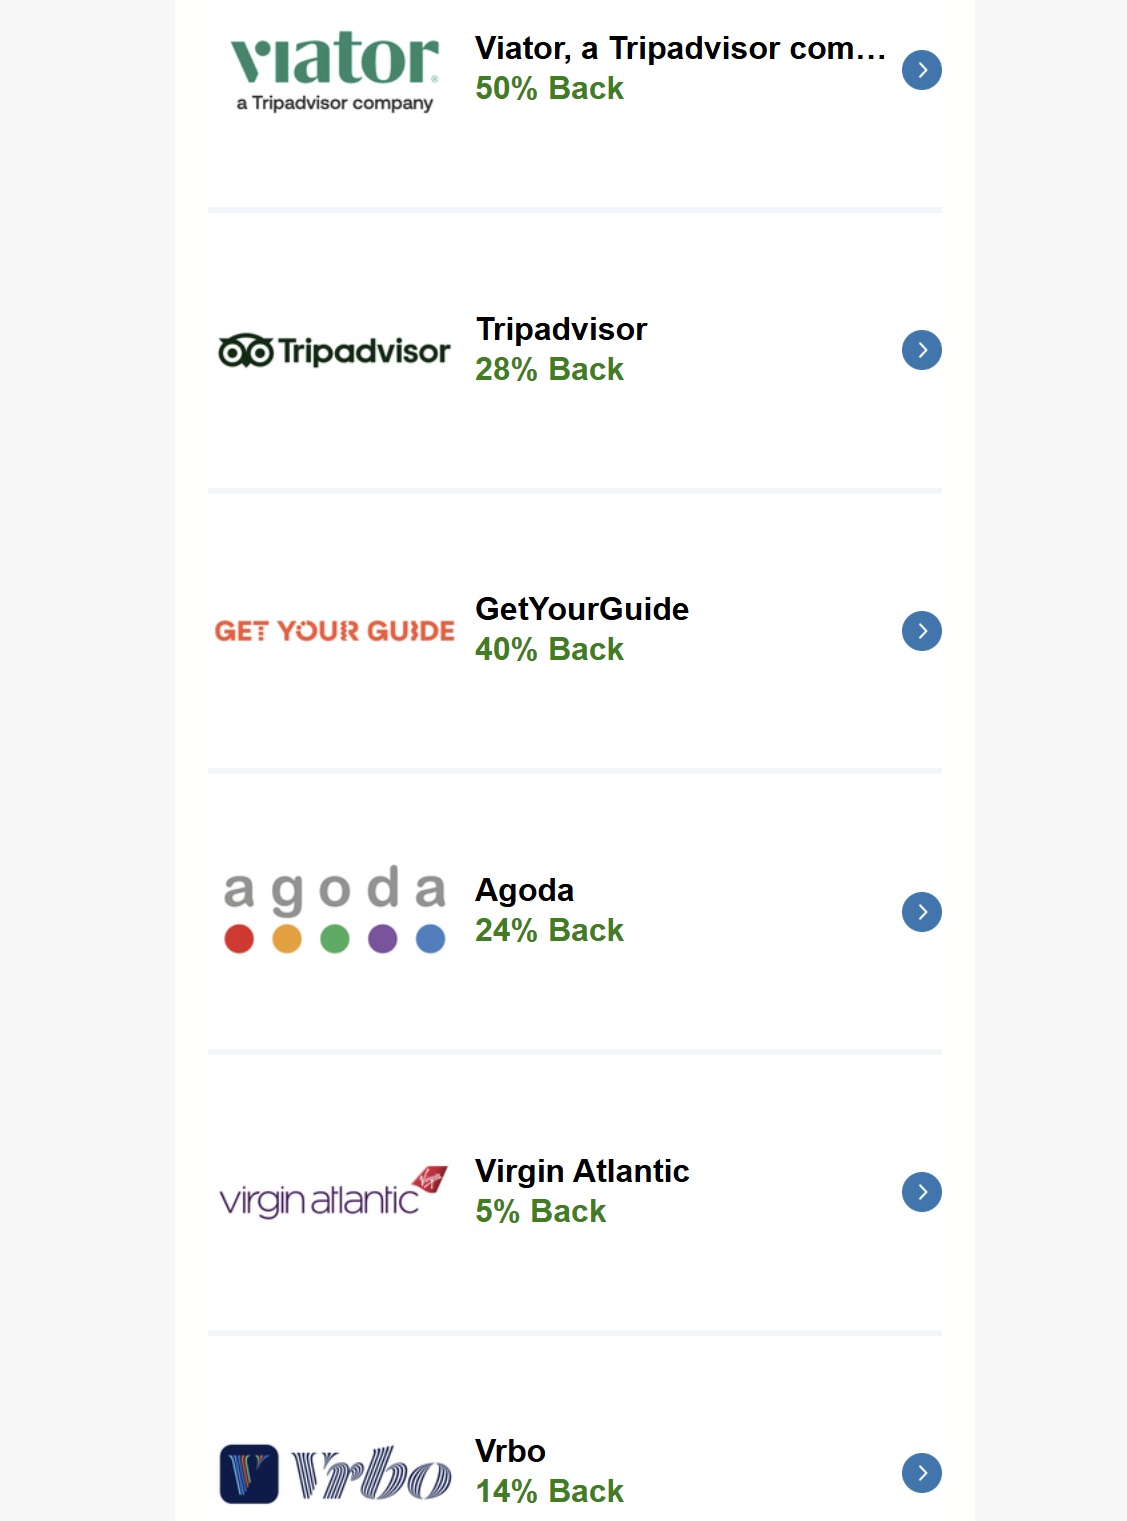Go to Vrbo via arrow icon
The image size is (1127, 1521).
pos(921,1473)
